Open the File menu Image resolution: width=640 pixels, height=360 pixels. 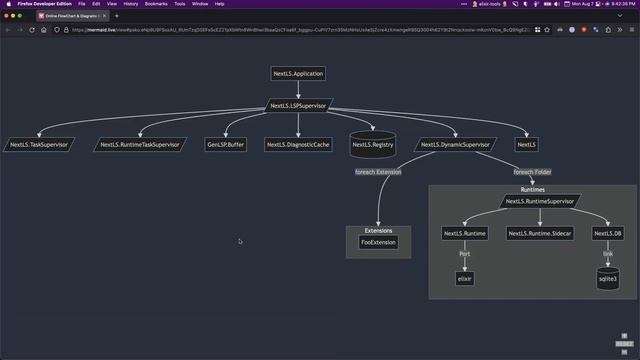pos(82,4)
